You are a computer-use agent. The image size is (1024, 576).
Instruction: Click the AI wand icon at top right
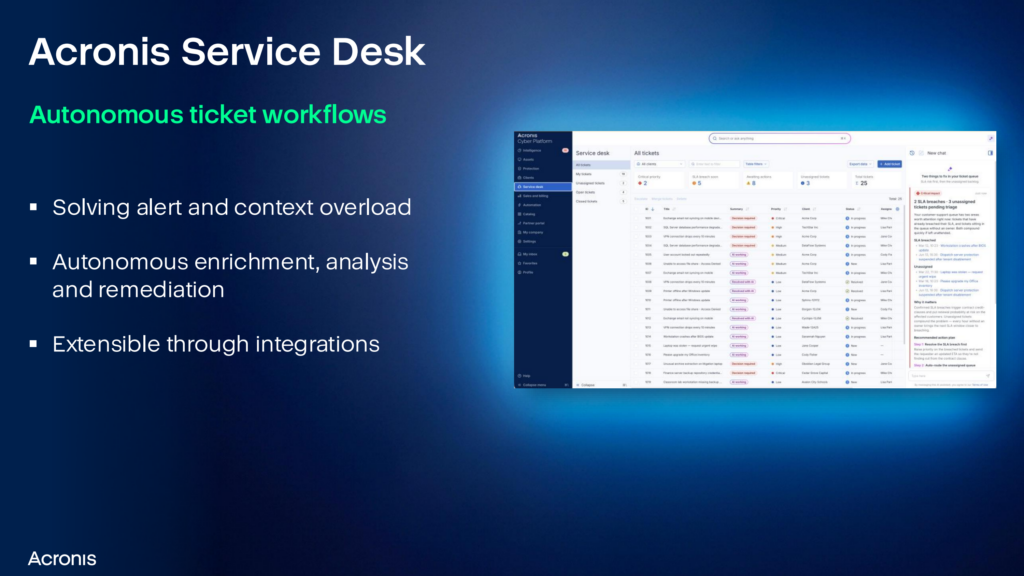991,138
